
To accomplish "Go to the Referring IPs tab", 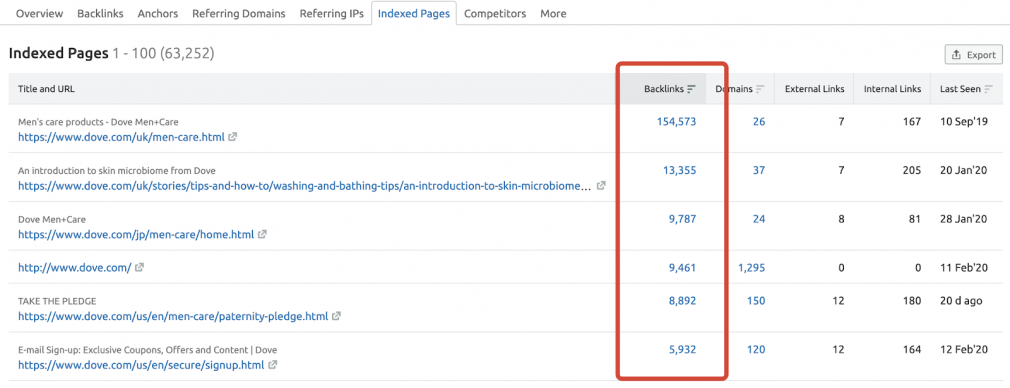I will (x=331, y=13).
